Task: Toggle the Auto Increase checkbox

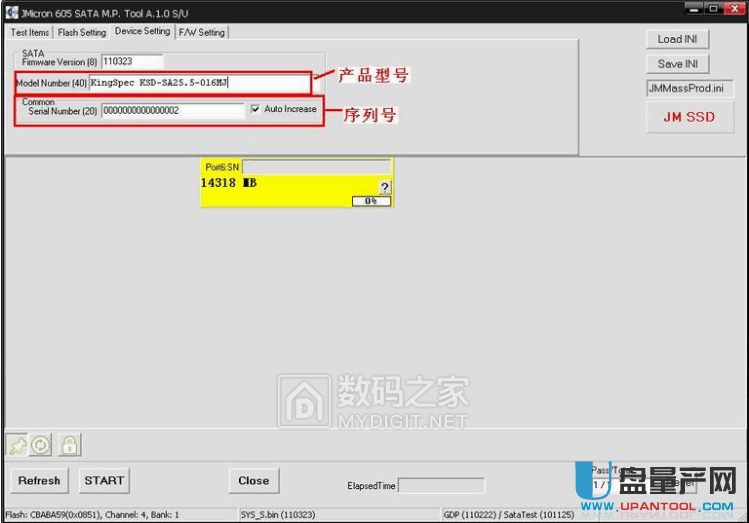Action: pos(256,109)
